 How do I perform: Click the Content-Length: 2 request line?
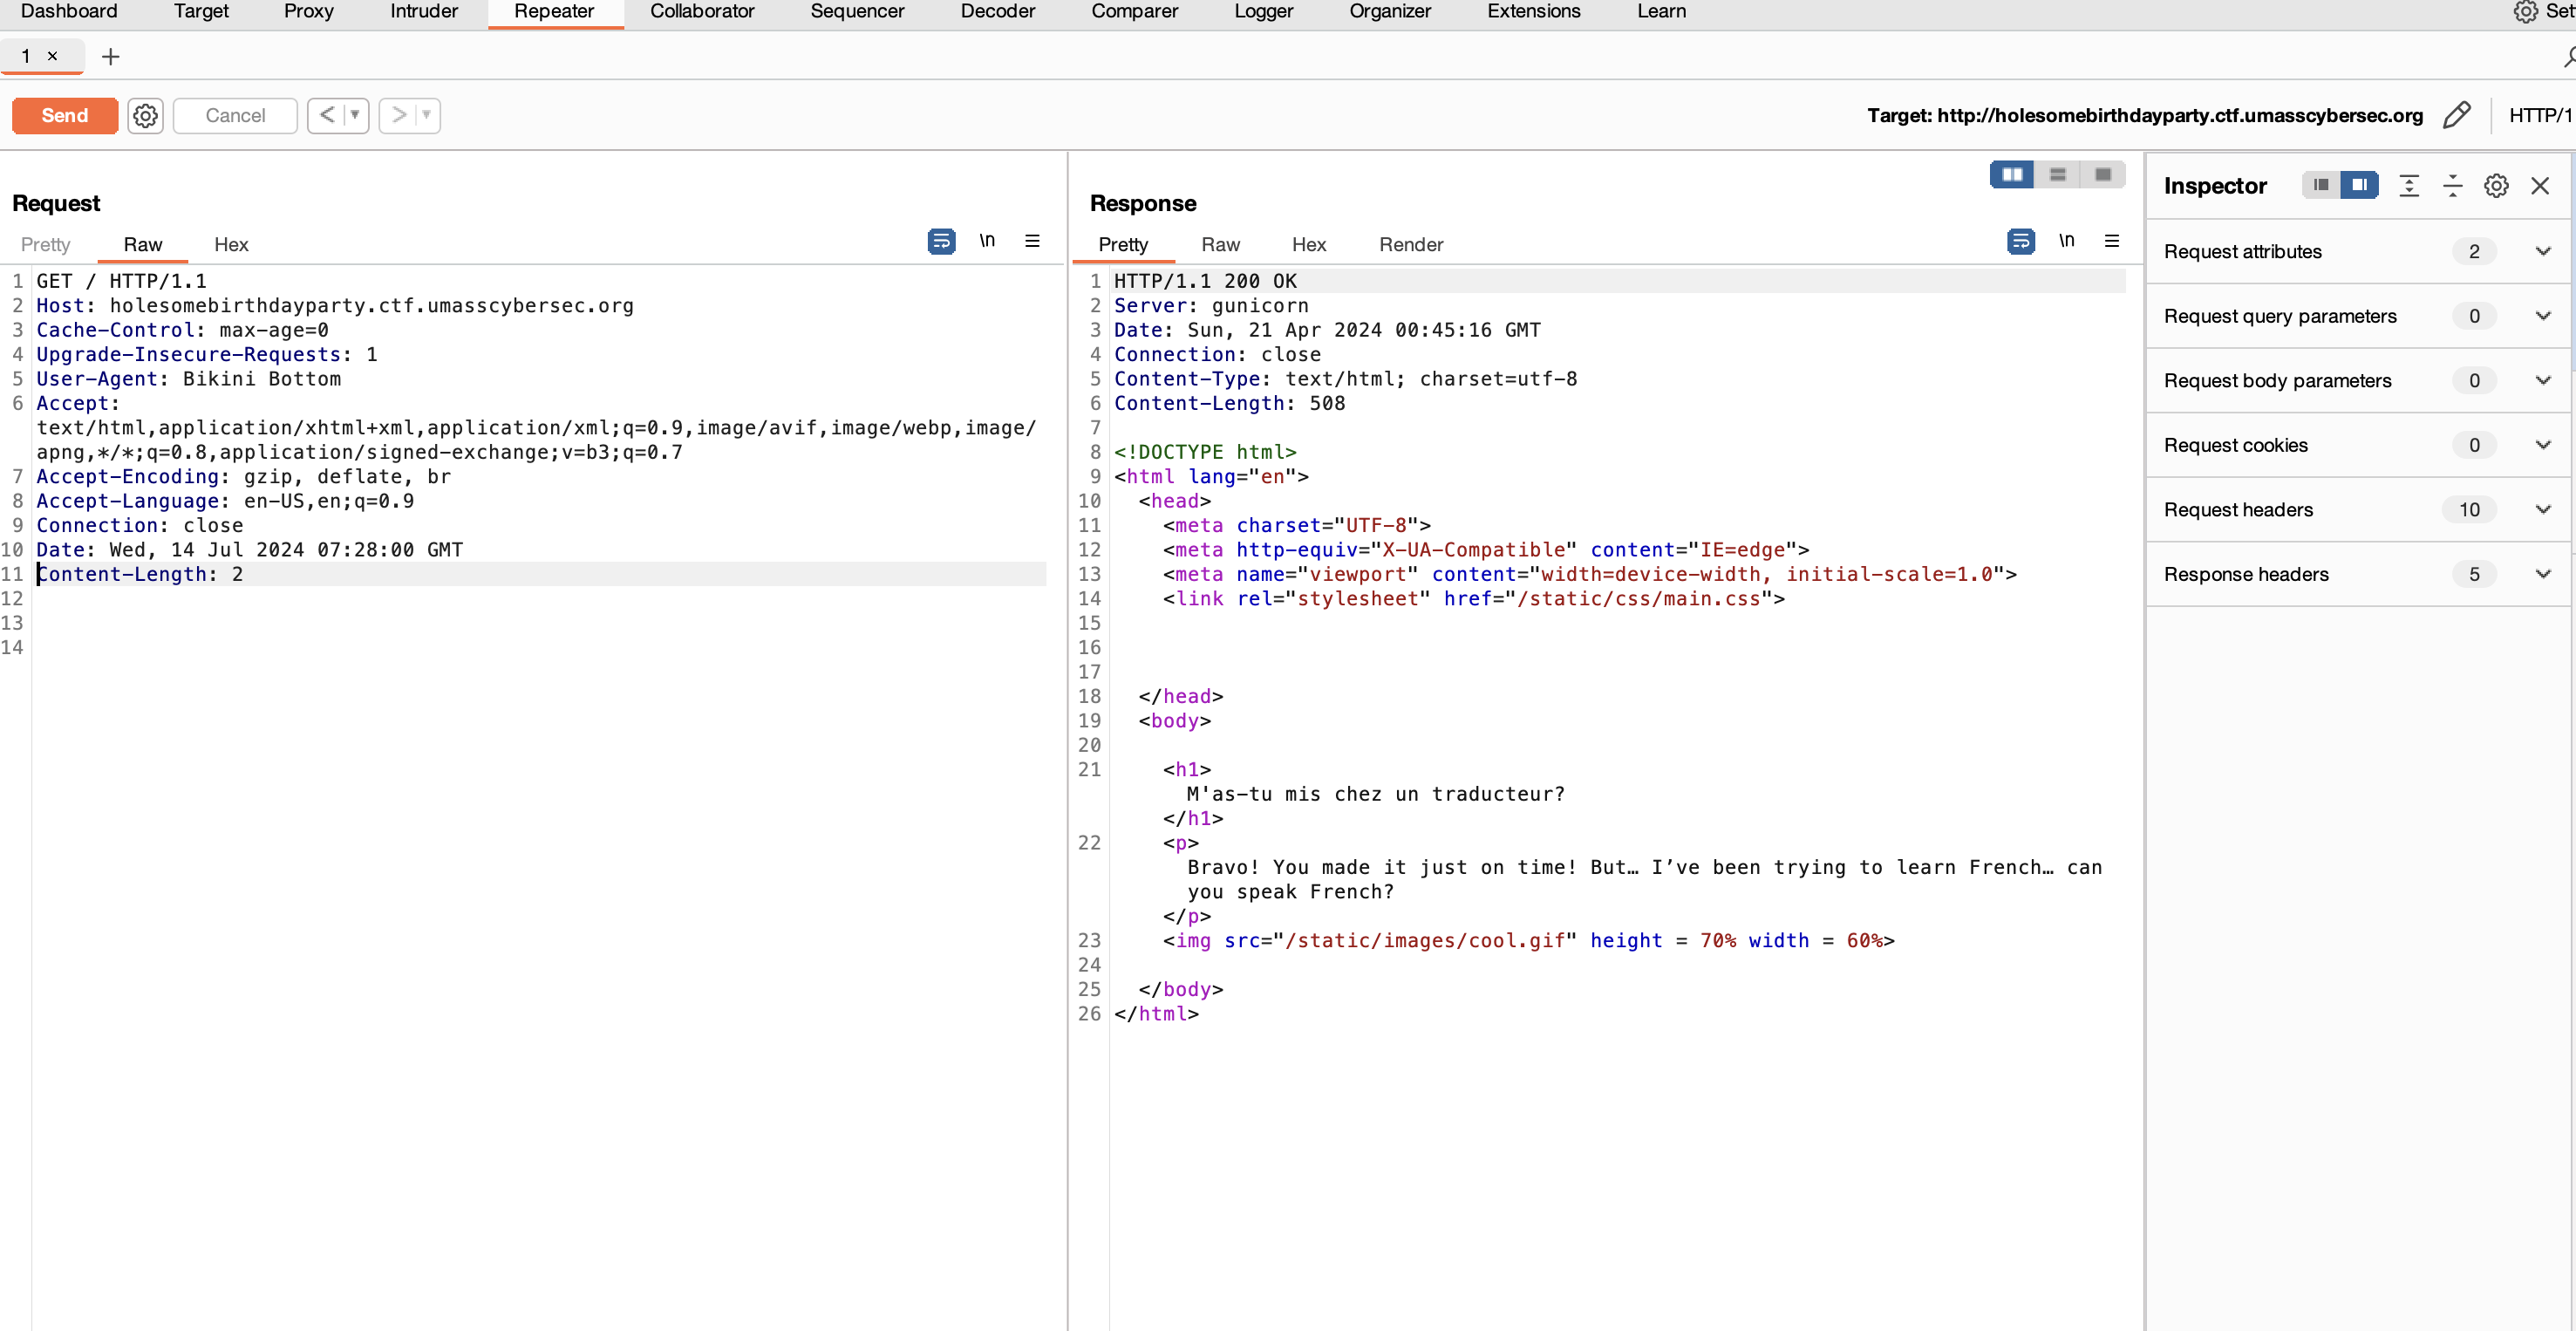140,574
